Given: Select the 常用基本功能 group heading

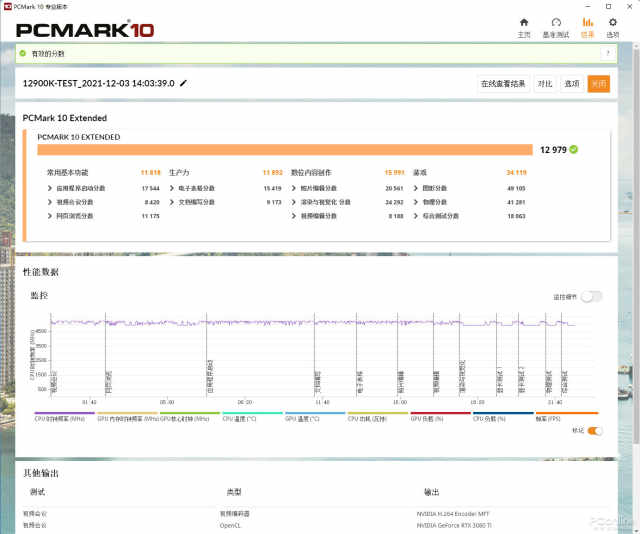Looking at the screenshot, I should tap(67, 173).
